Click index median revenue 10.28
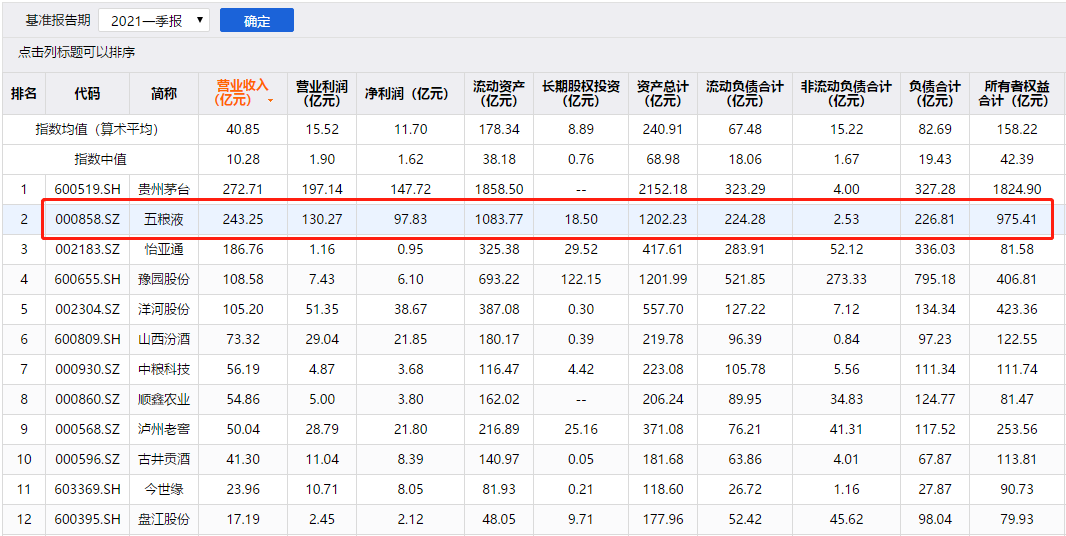Screen dimensions: 1066x536 click(x=243, y=159)
